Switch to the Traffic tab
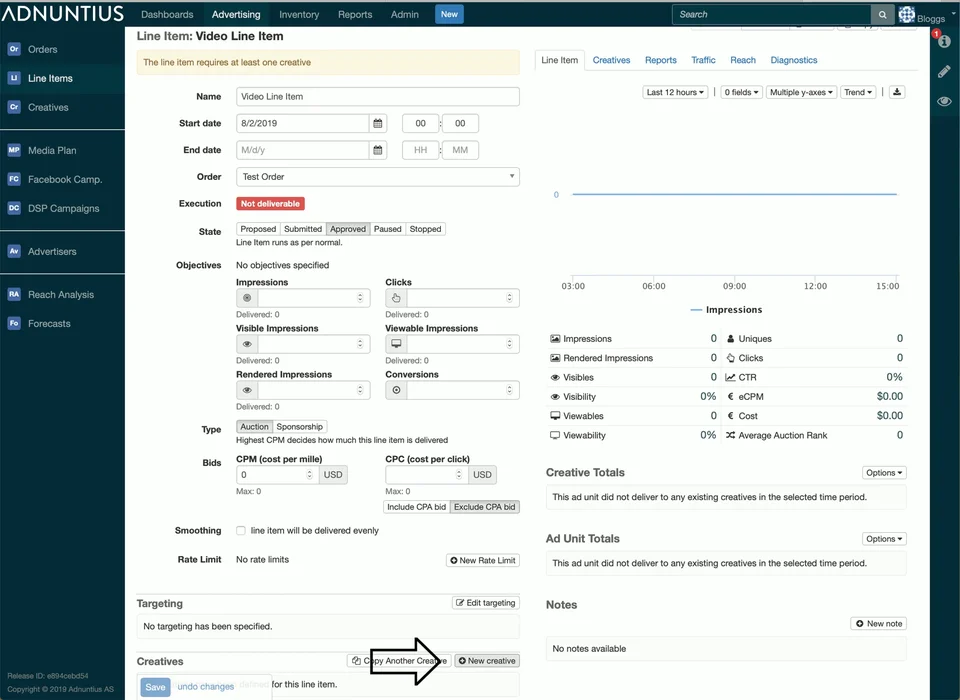 point(703,60)
